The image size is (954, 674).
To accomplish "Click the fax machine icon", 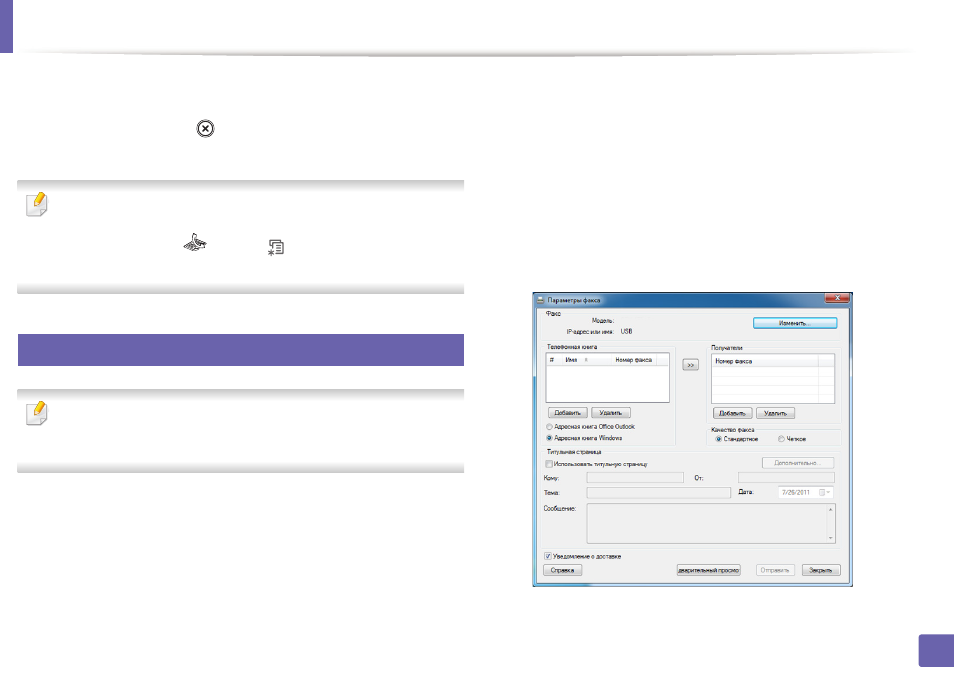I will (x=195, y=242).
